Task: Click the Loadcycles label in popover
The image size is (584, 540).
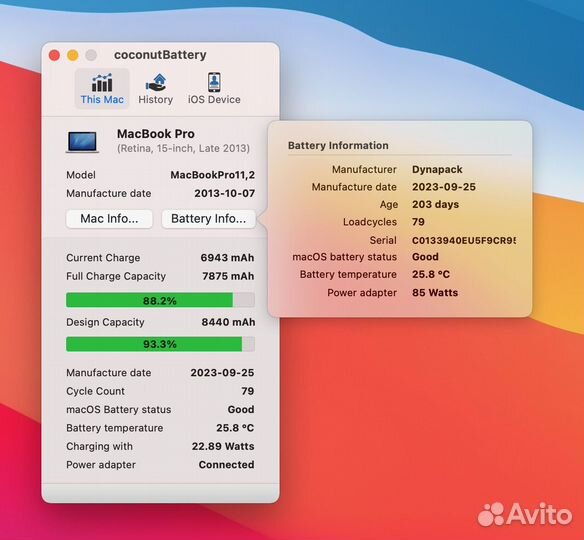Action: coord(369,222)
